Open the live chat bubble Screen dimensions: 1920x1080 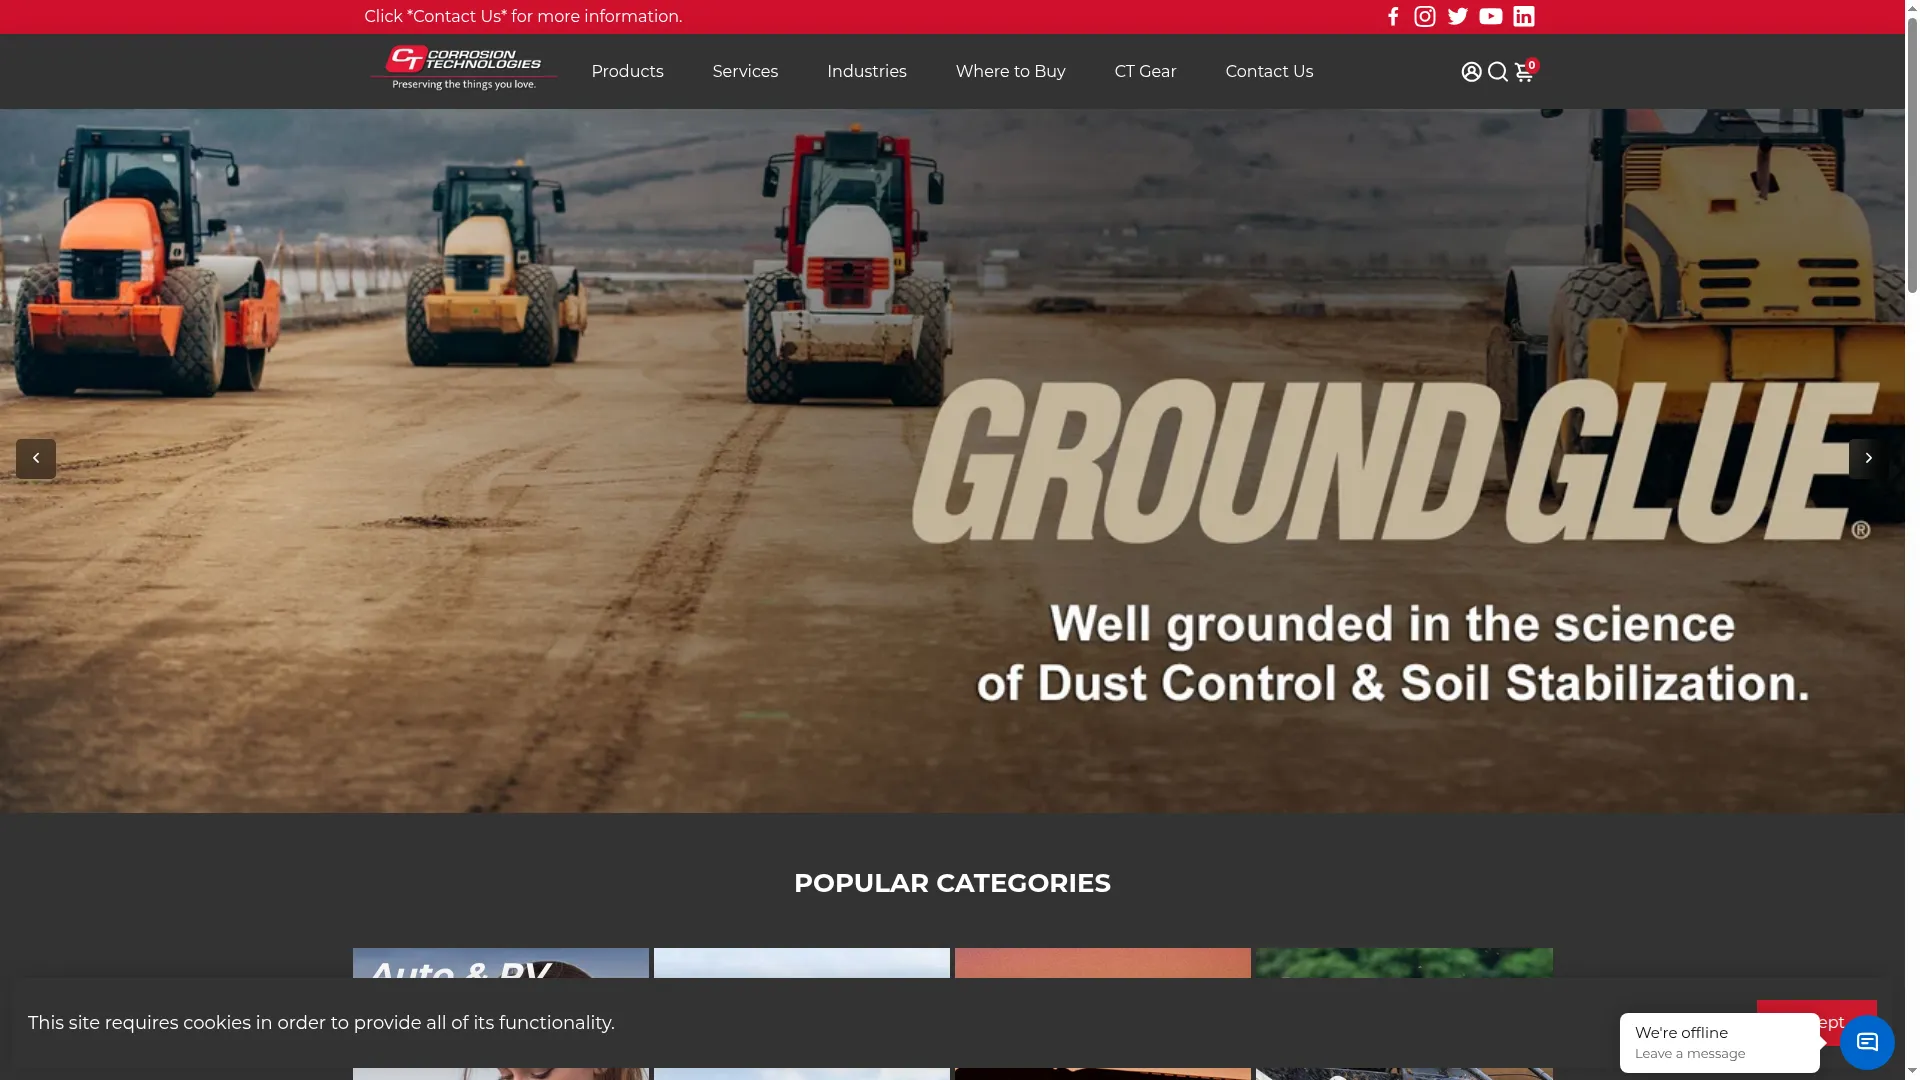pyautogui.click(x=1867, y=1042)
